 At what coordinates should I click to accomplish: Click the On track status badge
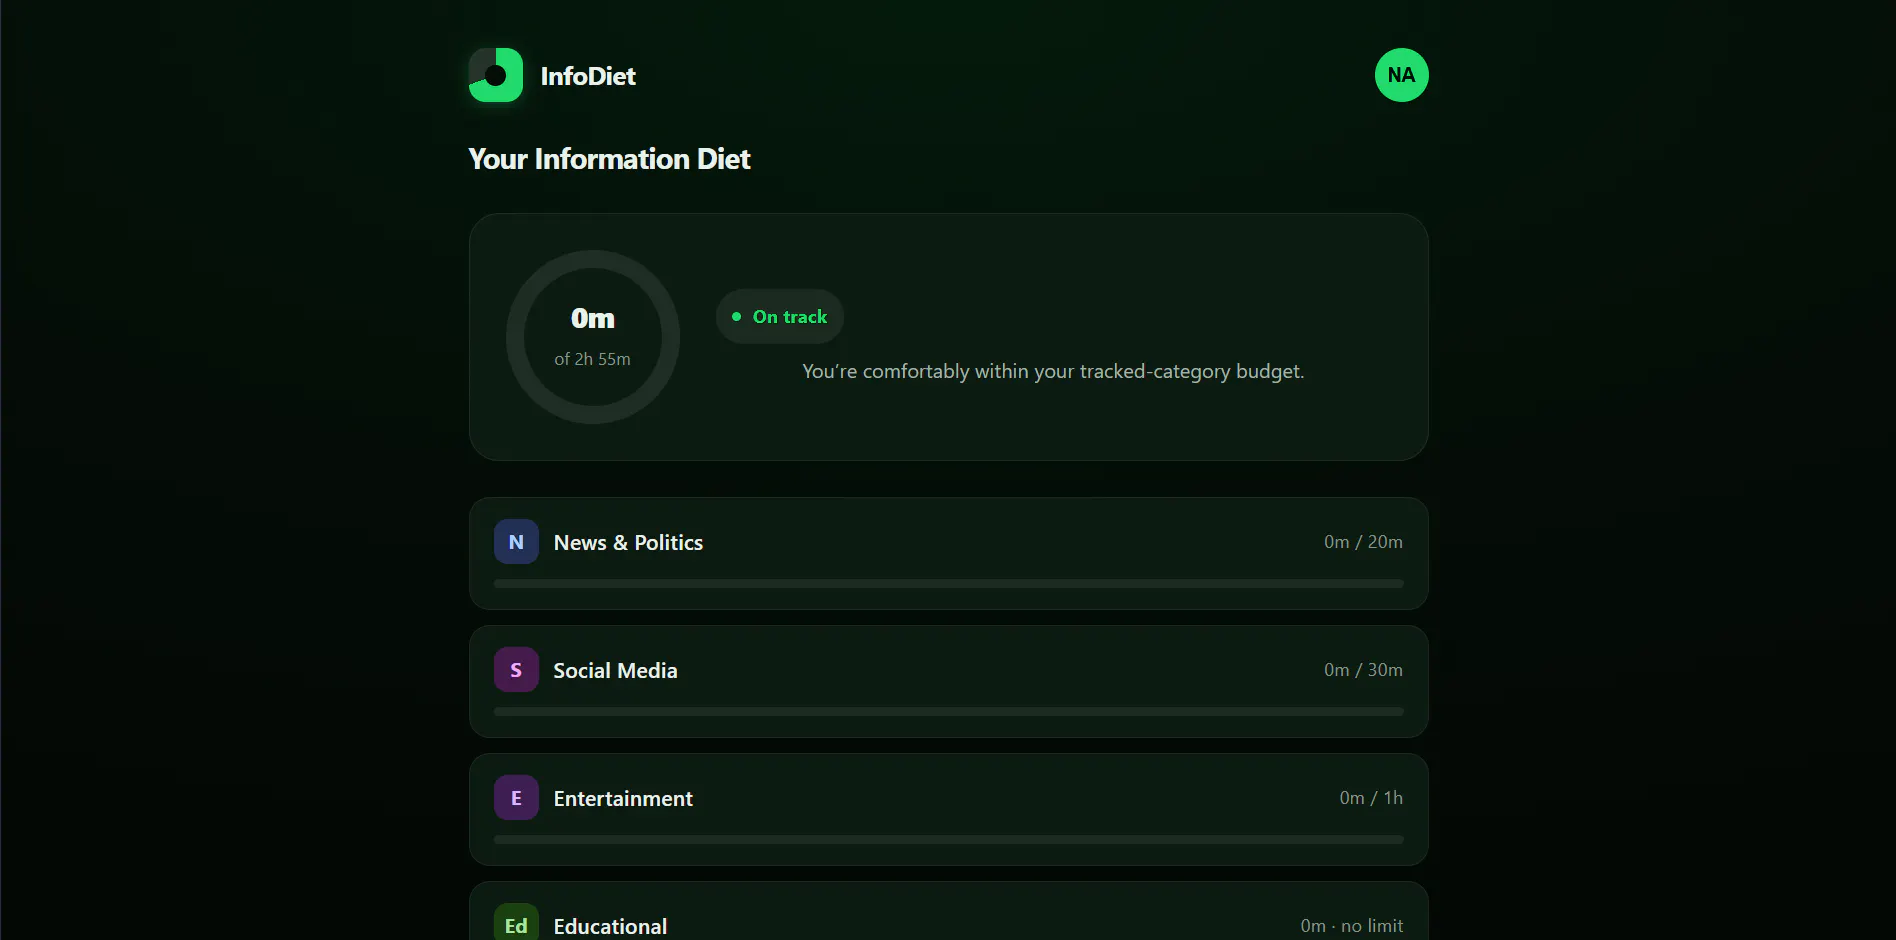pyautogui.click(x=780, y=317)
